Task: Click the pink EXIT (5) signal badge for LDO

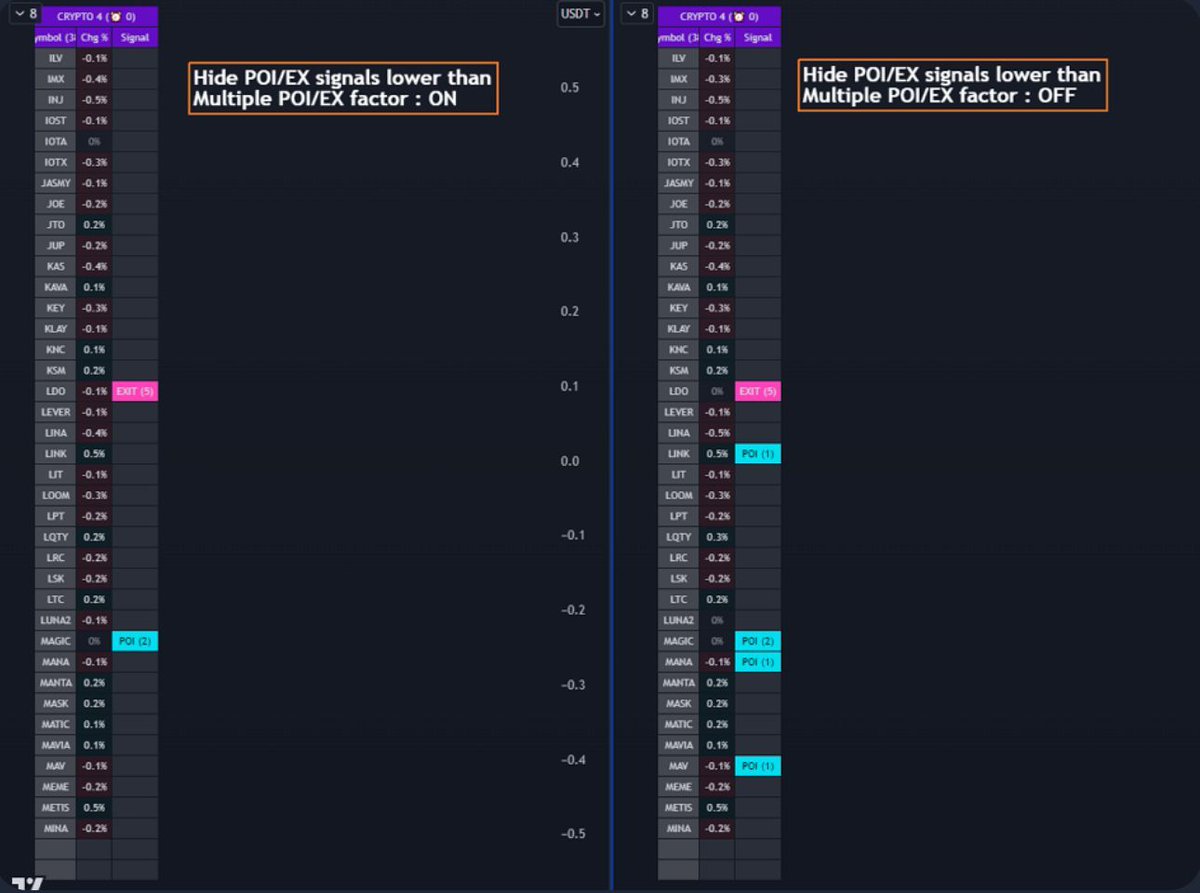Action: click(134, 391)
